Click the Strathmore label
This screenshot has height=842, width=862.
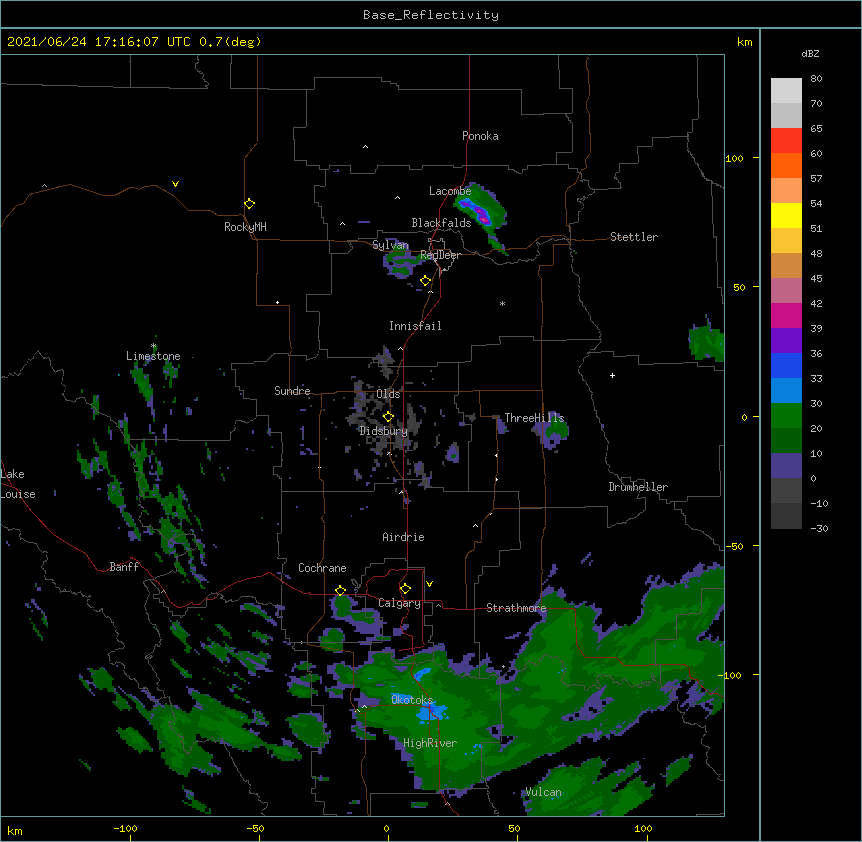(516, 608)
